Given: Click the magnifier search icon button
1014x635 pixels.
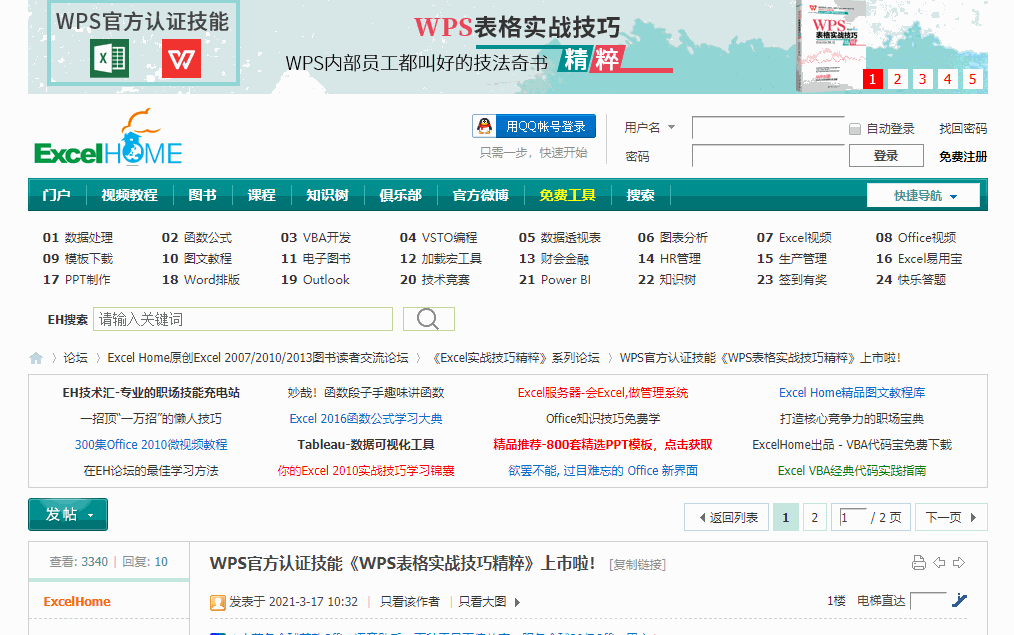Looking at the screenshot, I should (x=428, y=319).
